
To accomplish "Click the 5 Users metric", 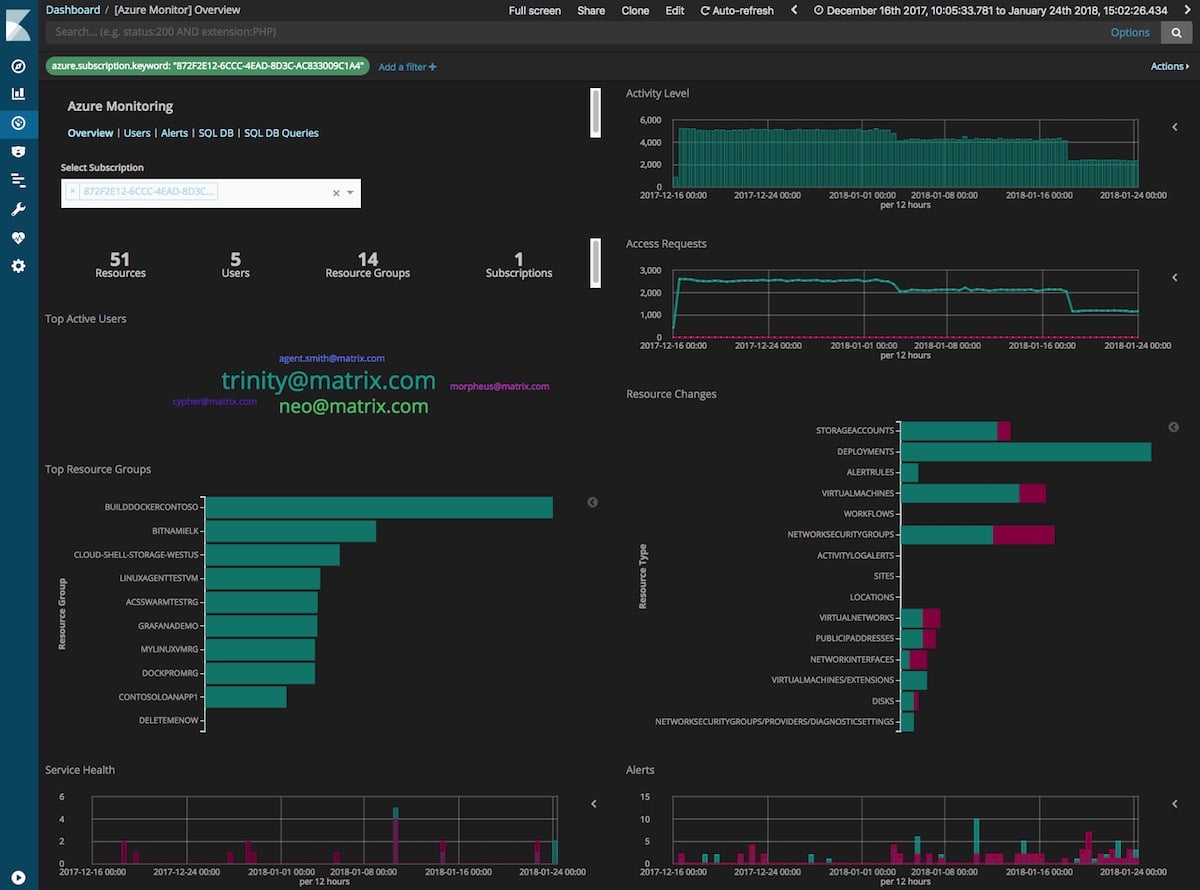I will (235, 265).
